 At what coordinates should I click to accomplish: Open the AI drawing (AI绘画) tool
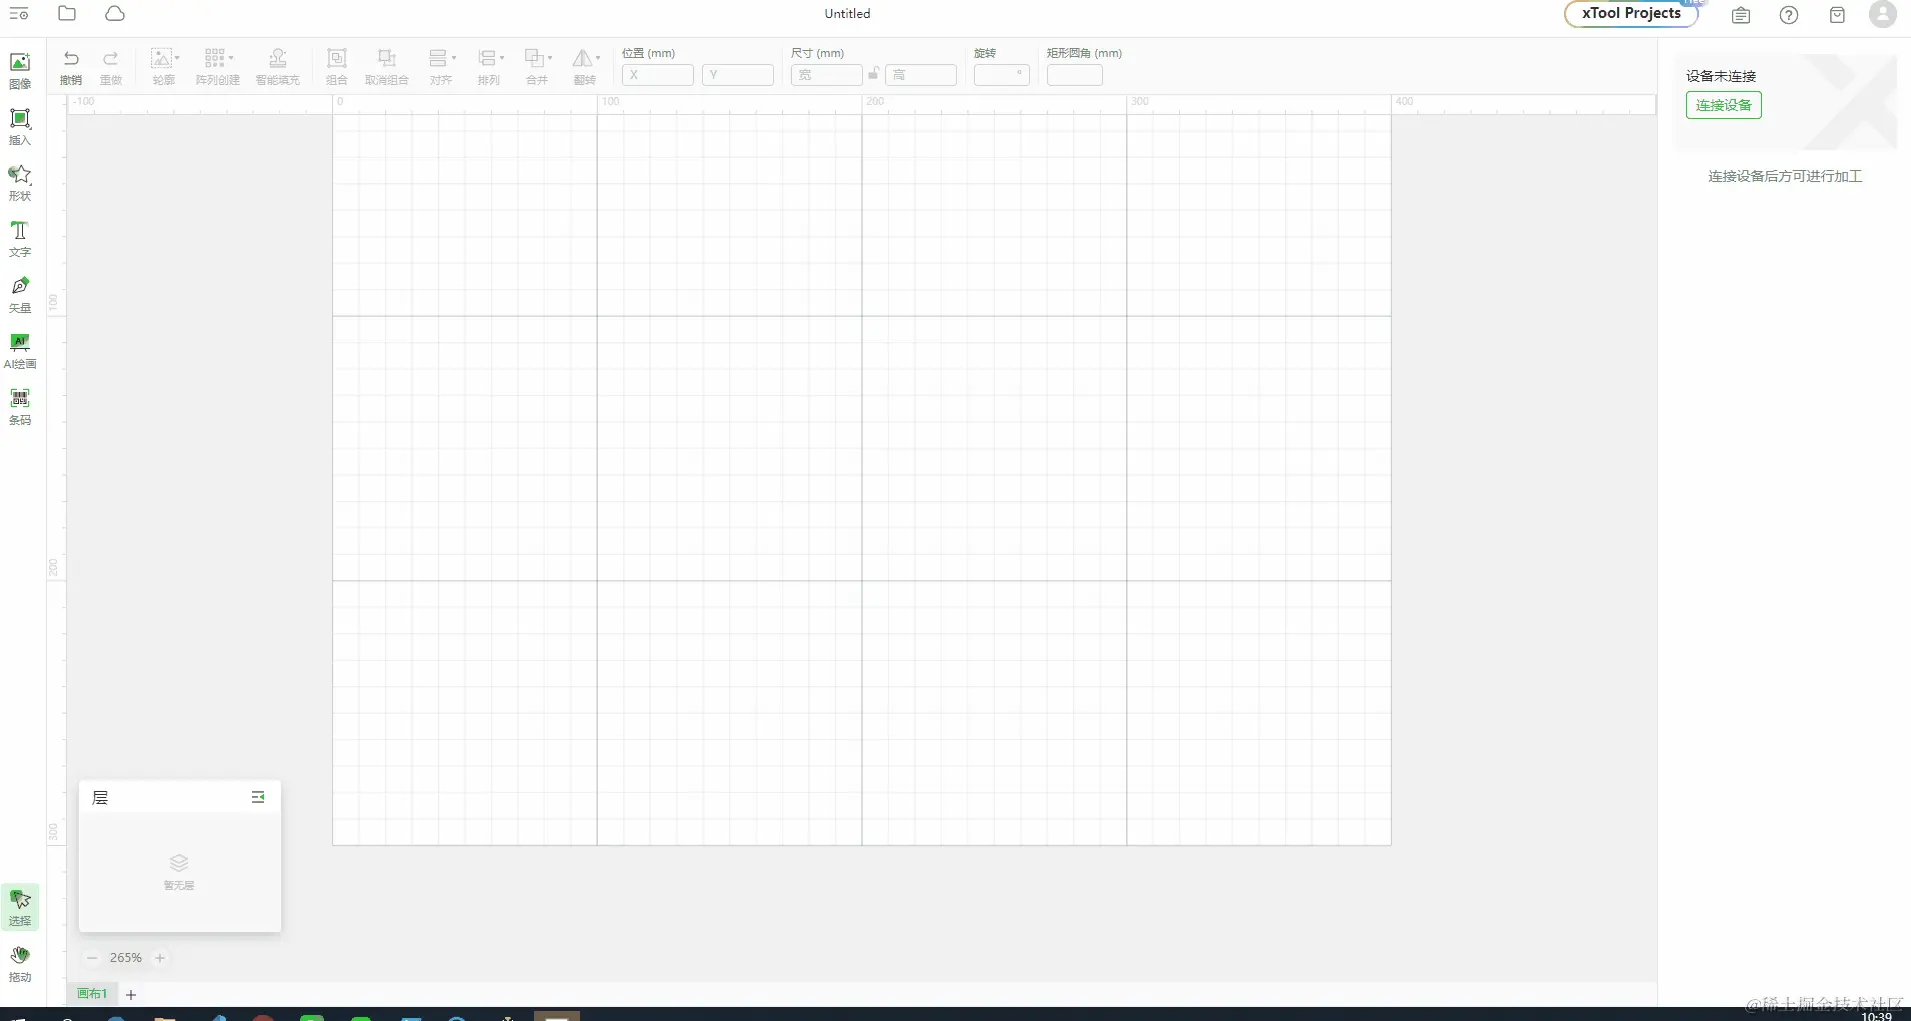(x=20, y=350)
